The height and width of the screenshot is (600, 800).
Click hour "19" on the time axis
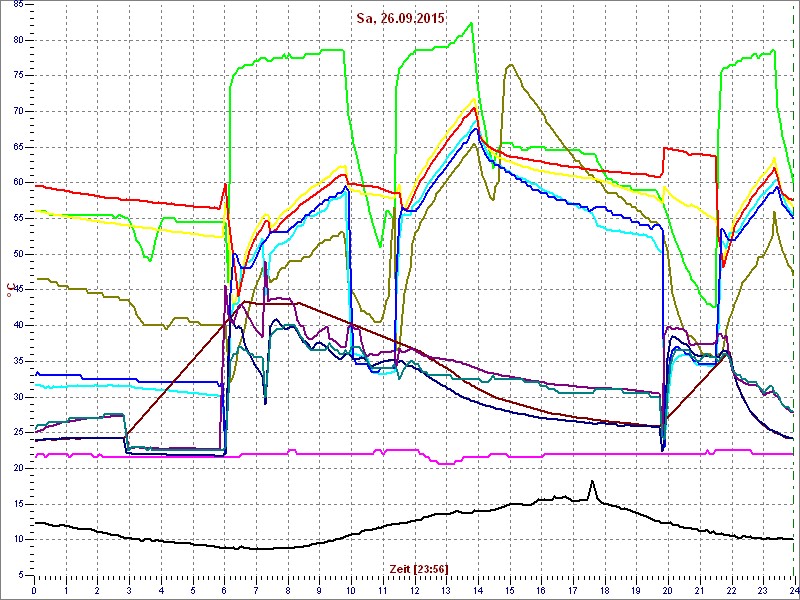click(x=635, y=590)
